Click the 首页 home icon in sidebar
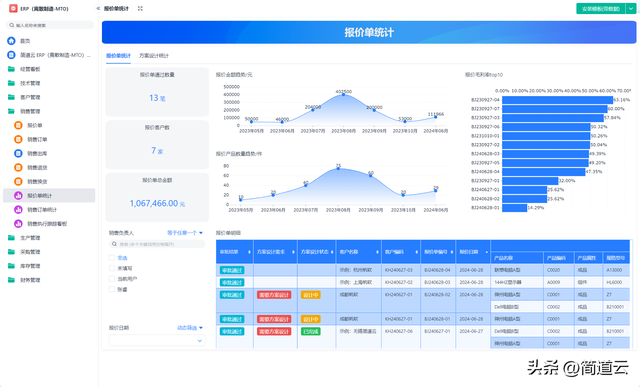This screenshot has height=387, width=640. pos(11,41)
